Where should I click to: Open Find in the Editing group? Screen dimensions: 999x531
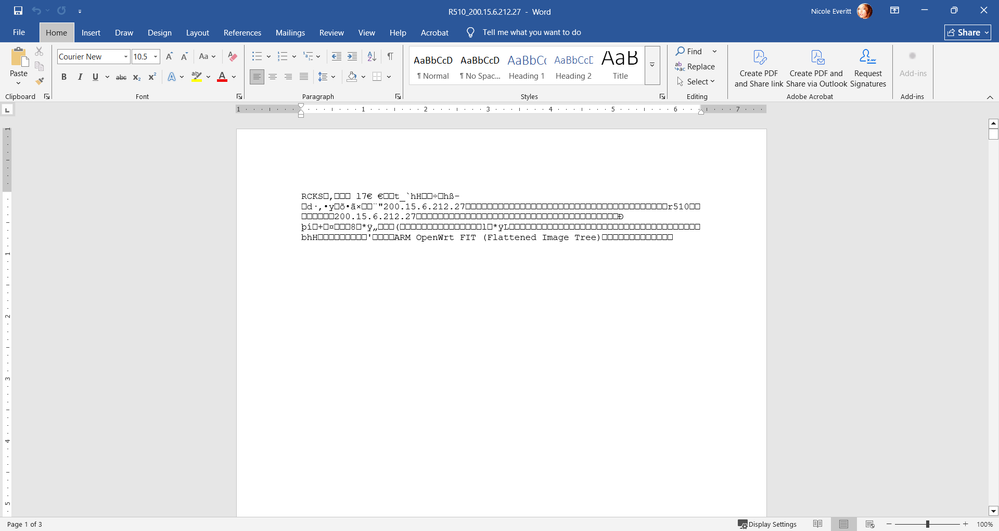tap(689, 52)
